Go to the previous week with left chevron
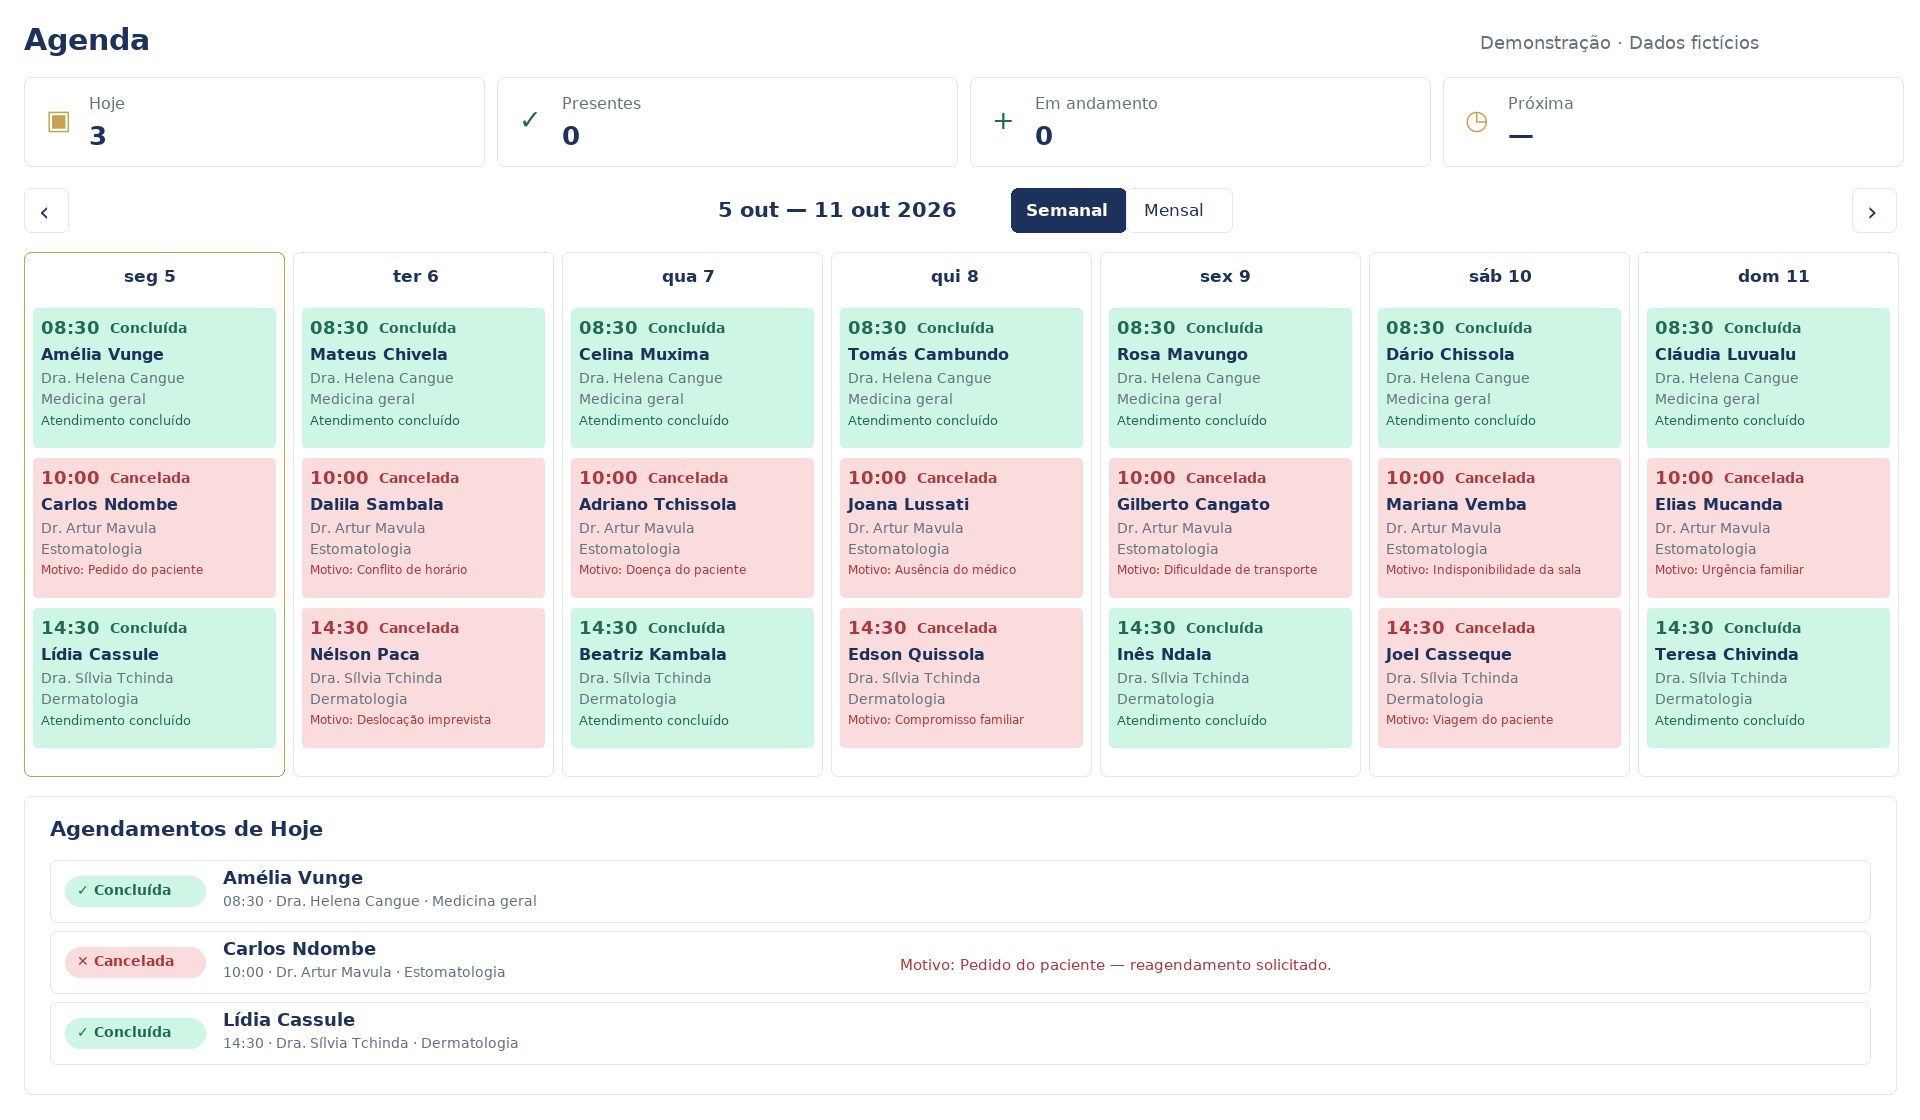The width and height of the screenshot is (1920, 1120). 46,211
